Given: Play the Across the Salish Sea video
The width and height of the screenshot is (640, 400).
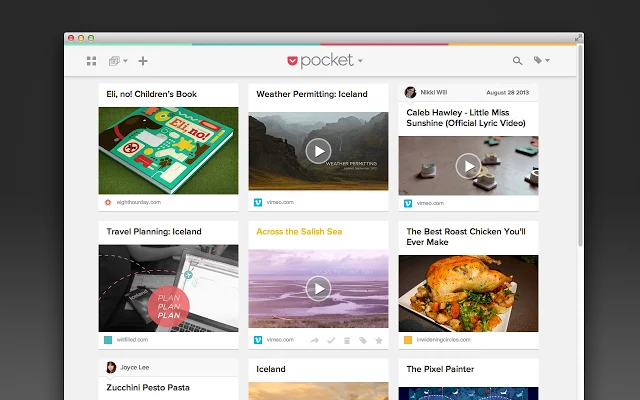Looking at the screenshot, I should 318,289.
